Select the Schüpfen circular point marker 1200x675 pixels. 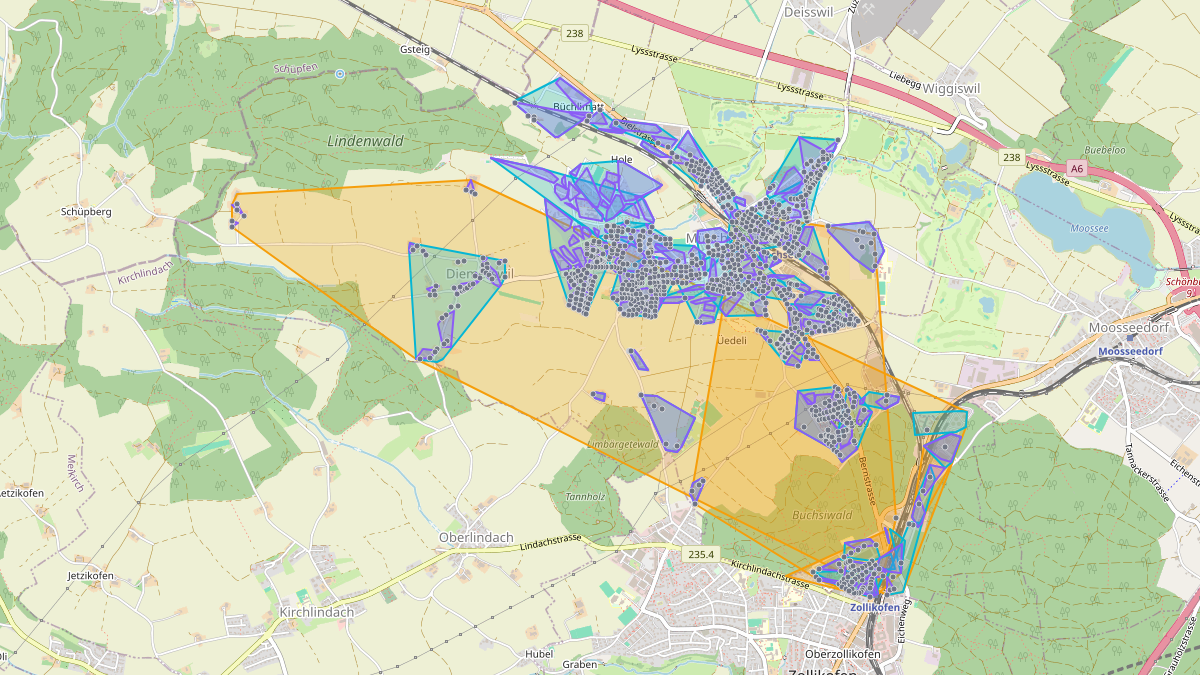coord(340,73)
